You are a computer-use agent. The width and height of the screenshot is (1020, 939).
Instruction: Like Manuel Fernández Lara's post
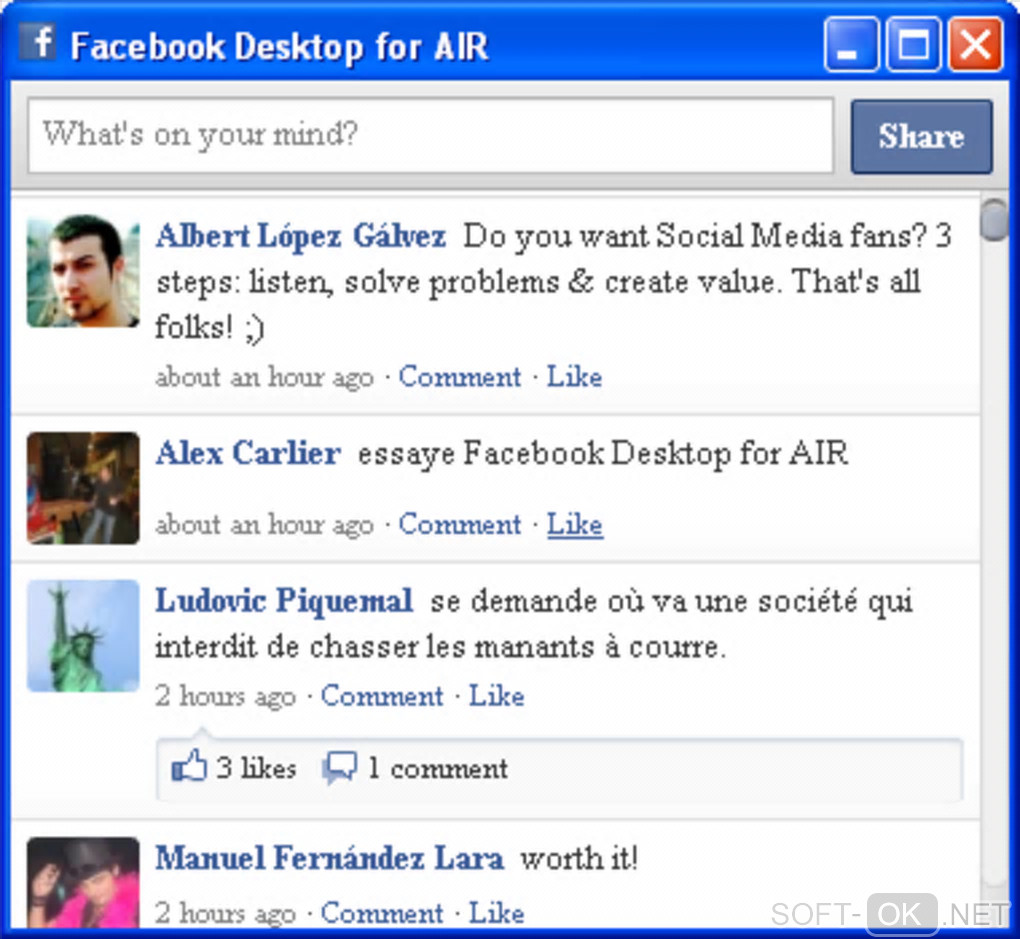point(497,914)
